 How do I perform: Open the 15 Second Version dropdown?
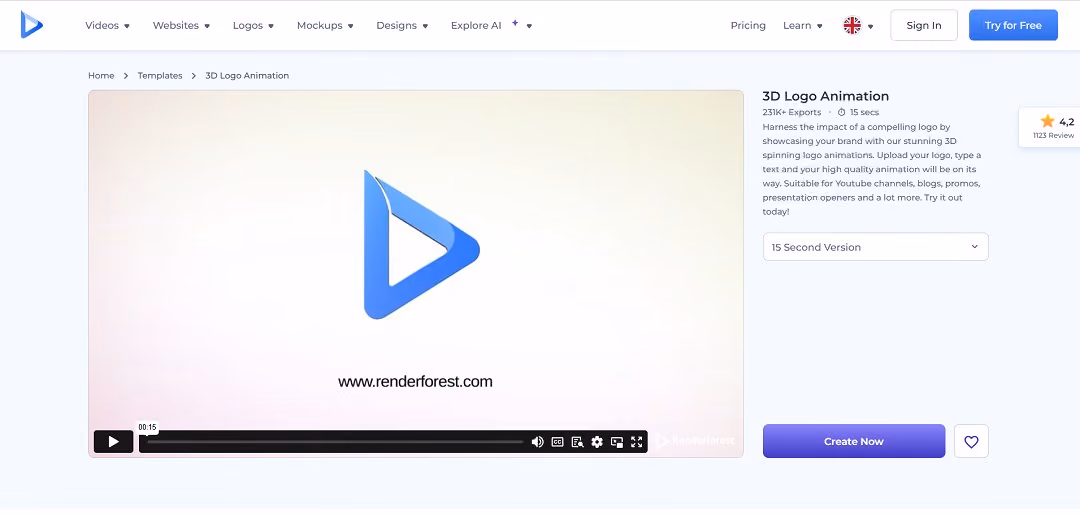coord(875,247)
